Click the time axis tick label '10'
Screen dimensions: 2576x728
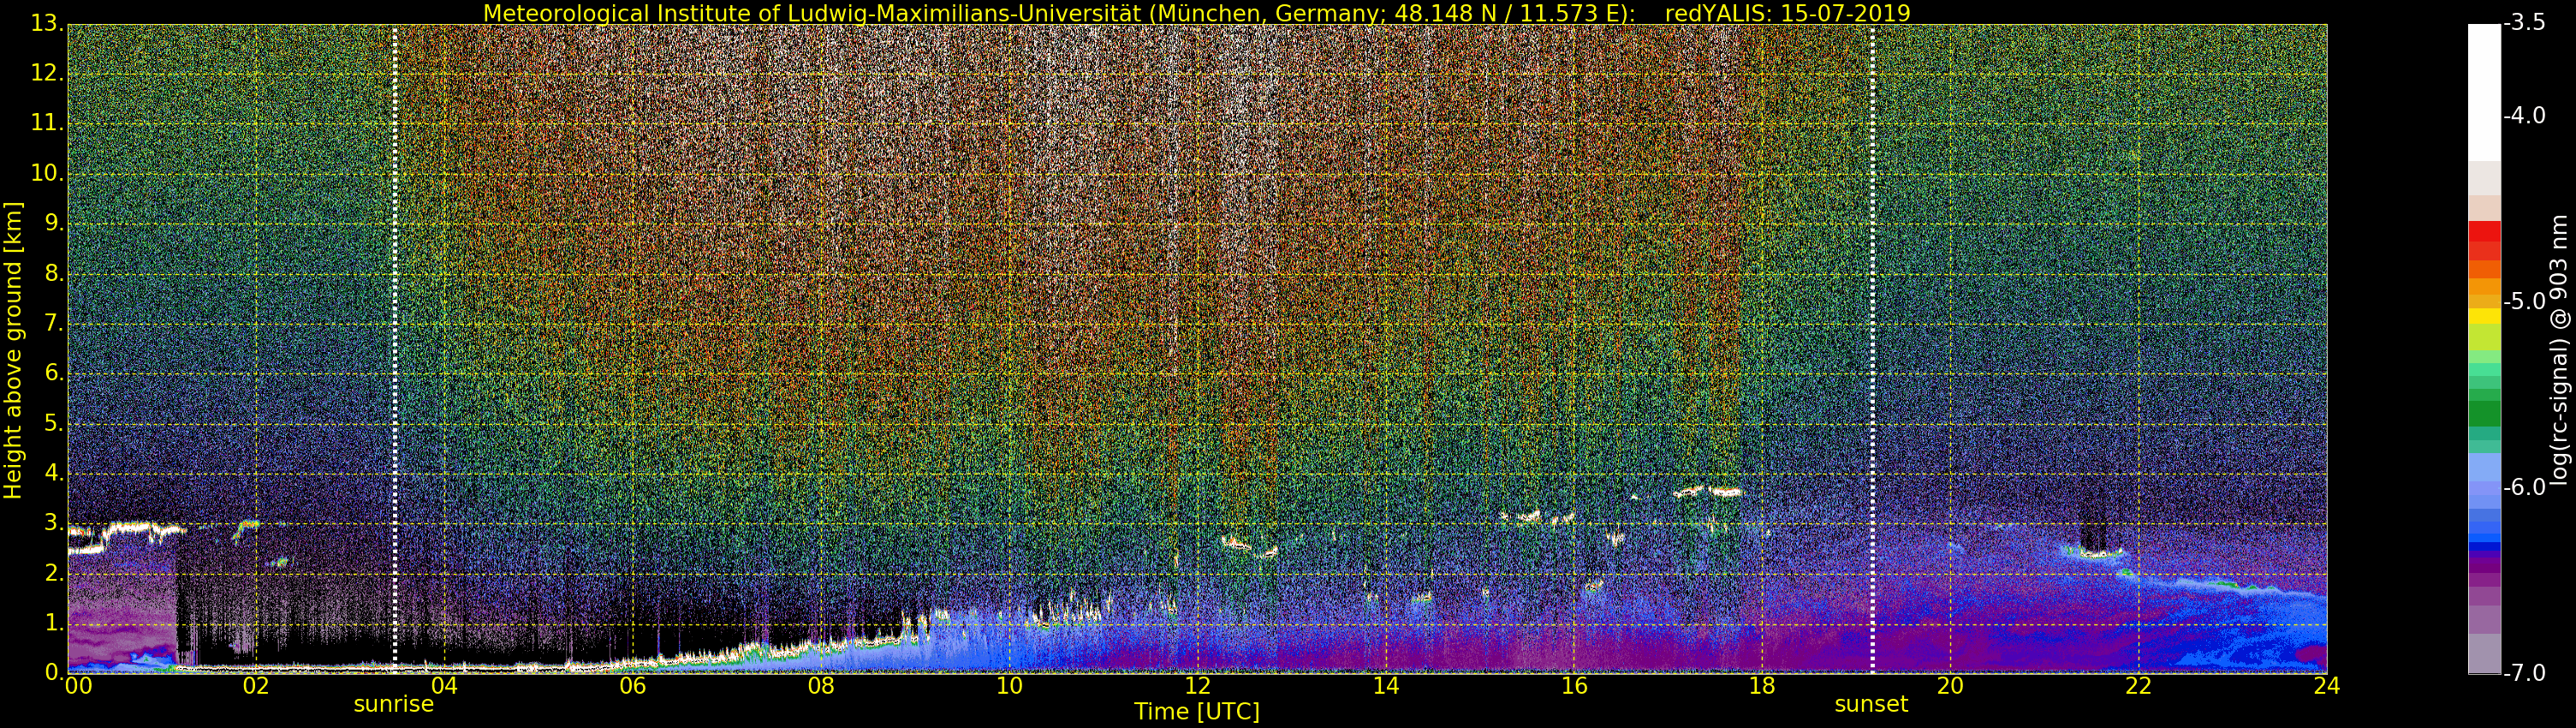(1009, 686)
